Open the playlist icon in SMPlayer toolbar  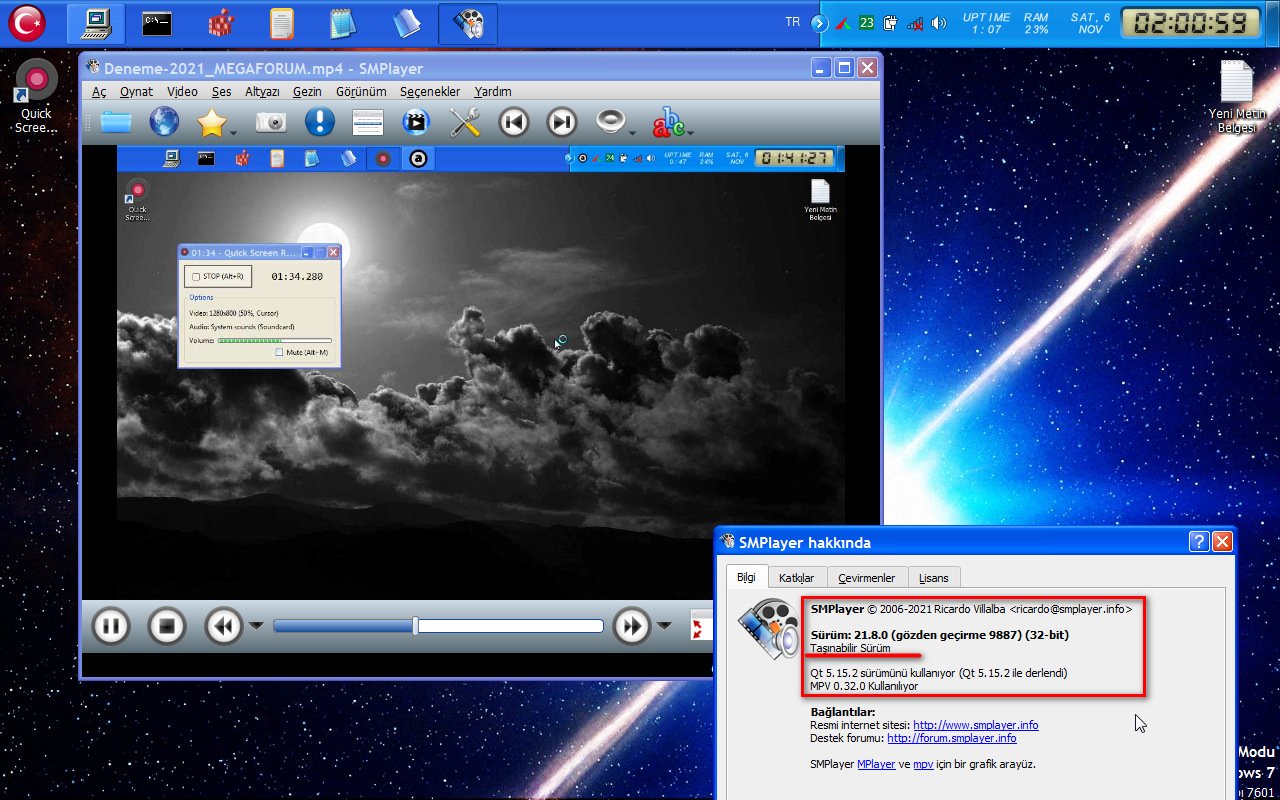(368, 123)
